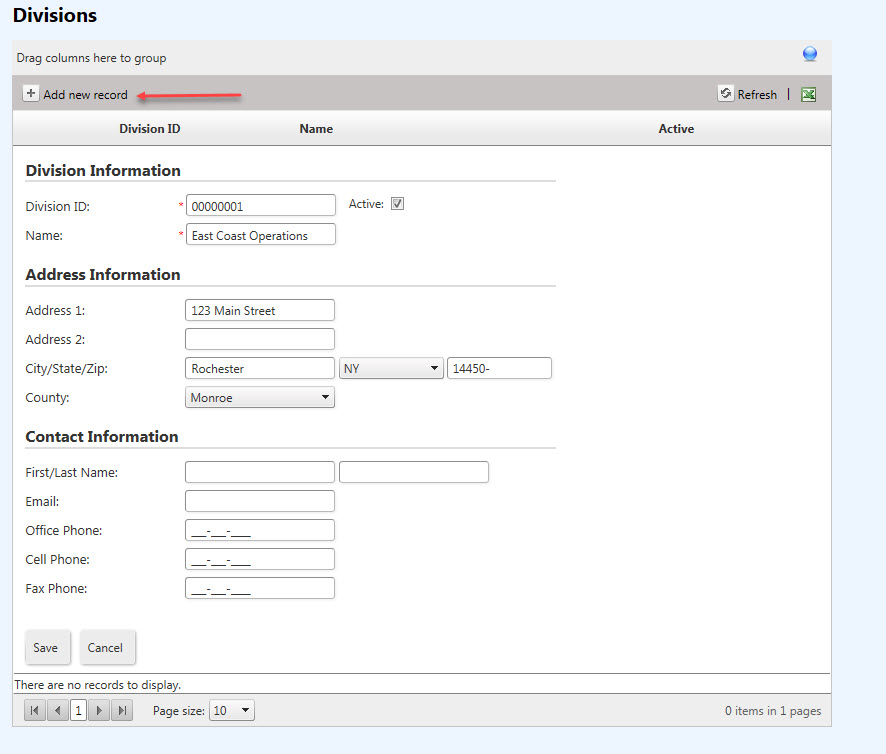This screenshot has height=754, width=886.
Task: Click the blue help globe icon
Action: 810,55
